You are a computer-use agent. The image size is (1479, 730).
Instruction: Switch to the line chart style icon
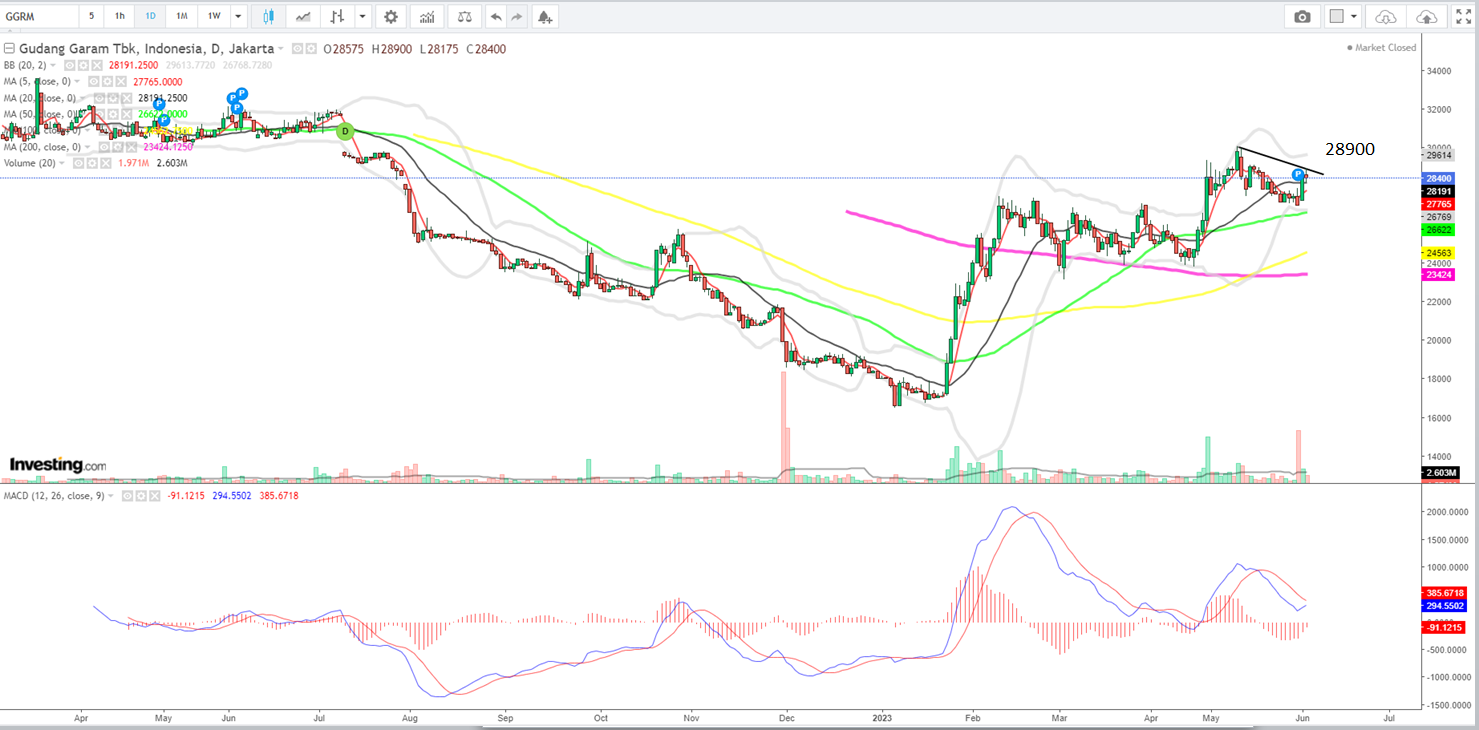click(303, 16)
